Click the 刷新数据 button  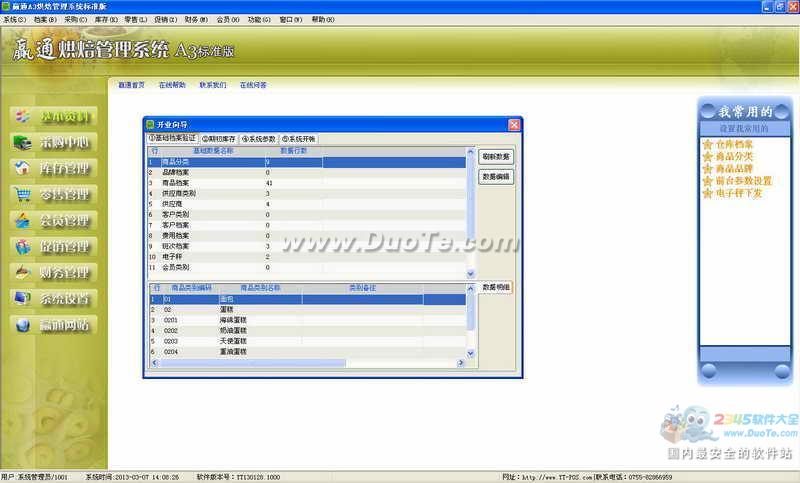click(496, 157)
